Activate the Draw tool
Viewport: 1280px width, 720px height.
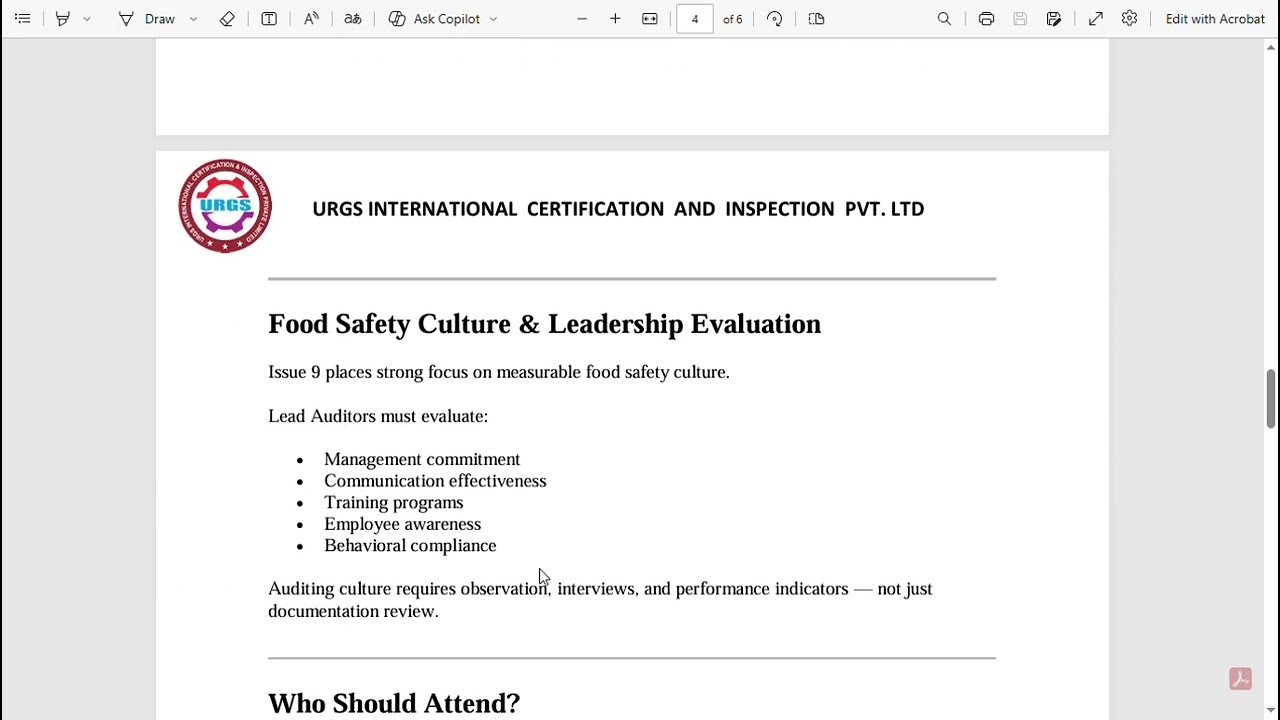coord(147,19)
